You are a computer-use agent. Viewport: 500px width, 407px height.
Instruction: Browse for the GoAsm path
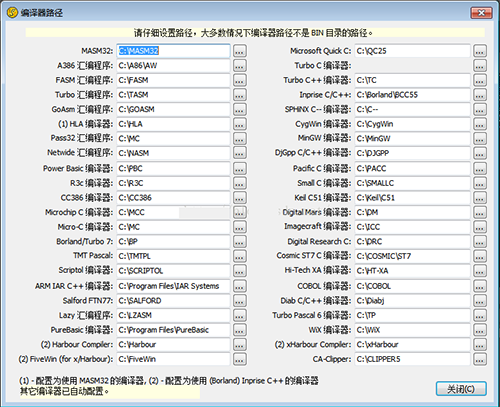(x=240, y=109)
